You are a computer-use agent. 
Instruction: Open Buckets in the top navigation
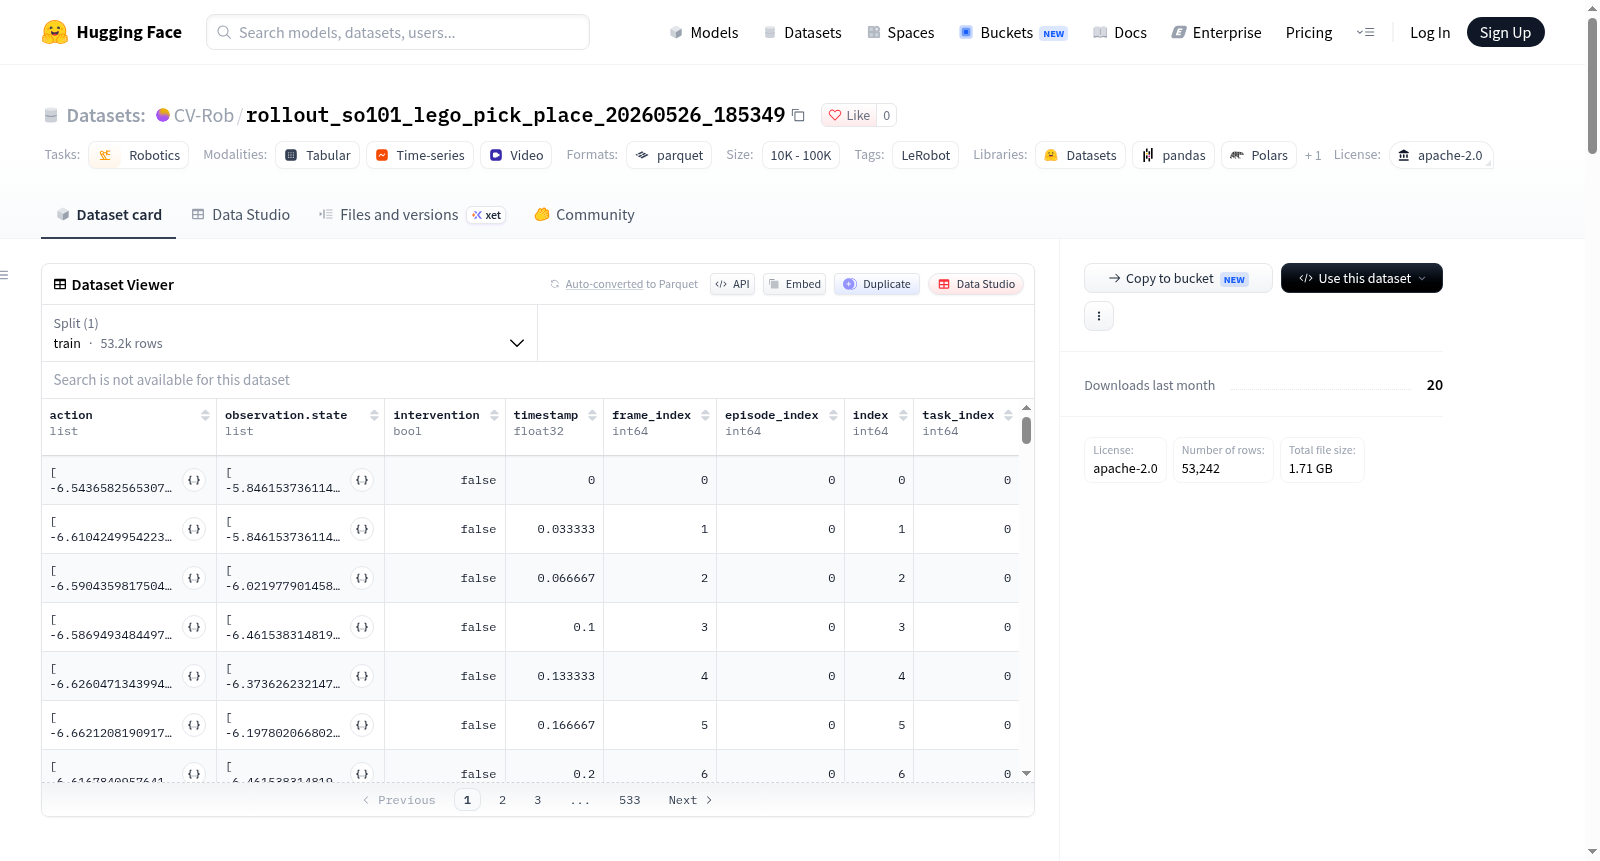(1013, 32)
